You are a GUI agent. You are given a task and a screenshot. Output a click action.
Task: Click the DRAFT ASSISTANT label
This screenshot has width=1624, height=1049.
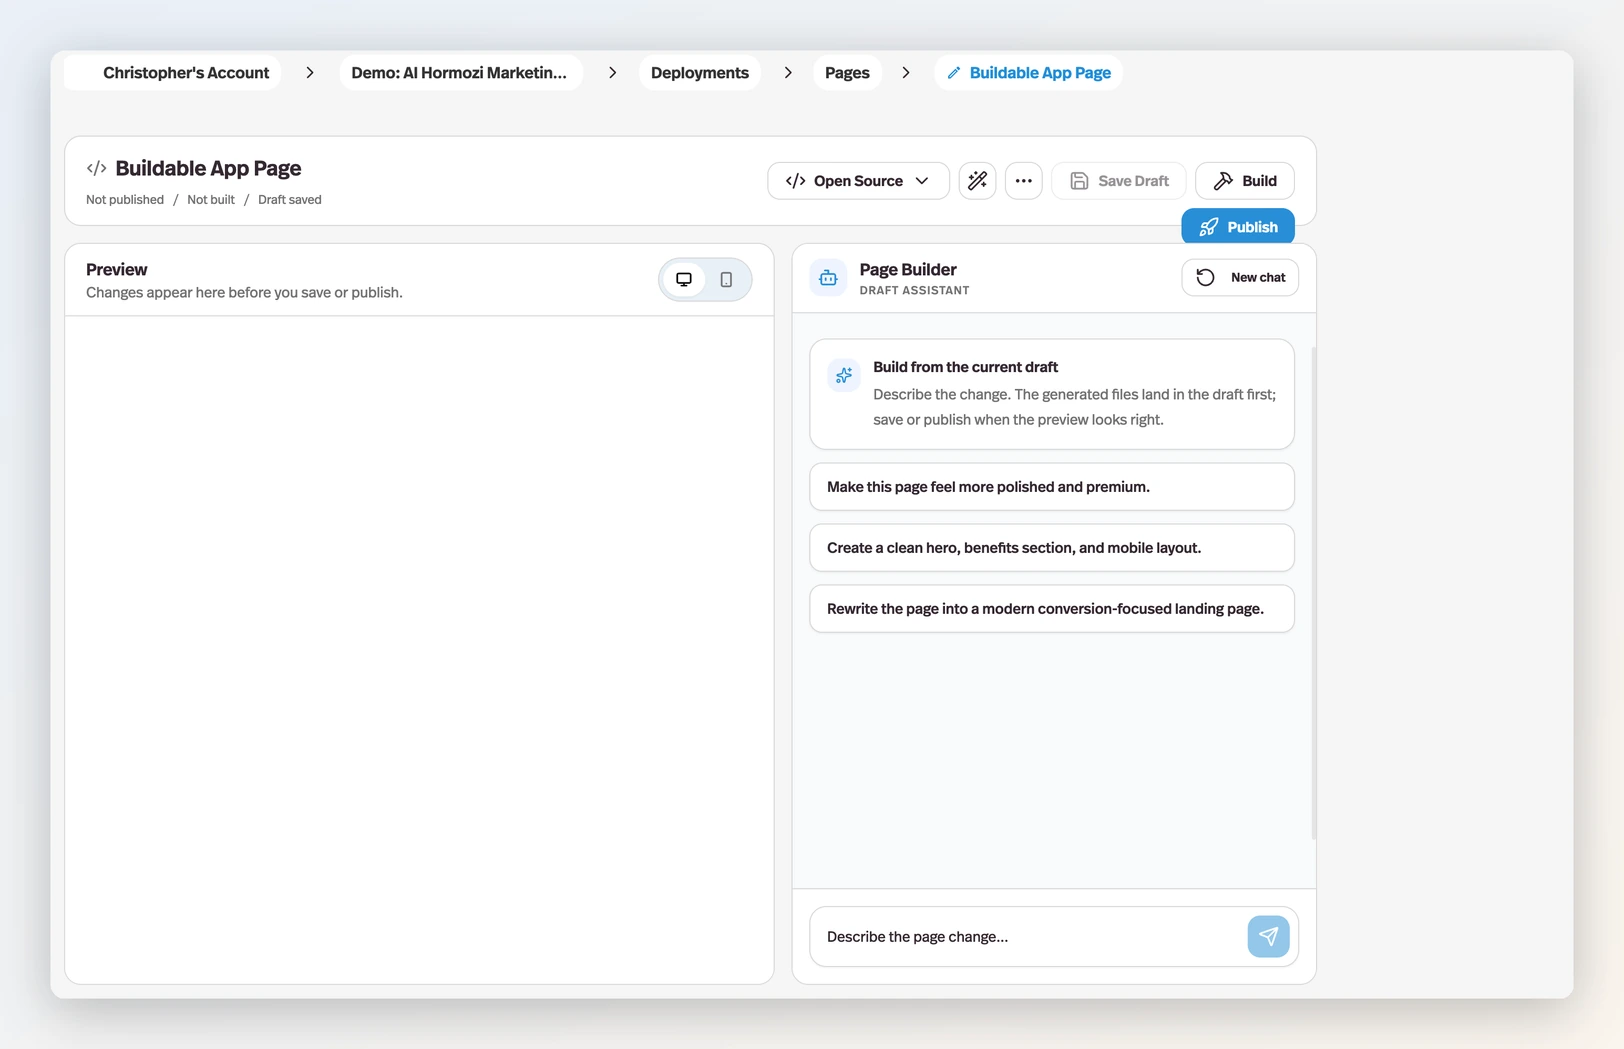[x=914, y=291]
